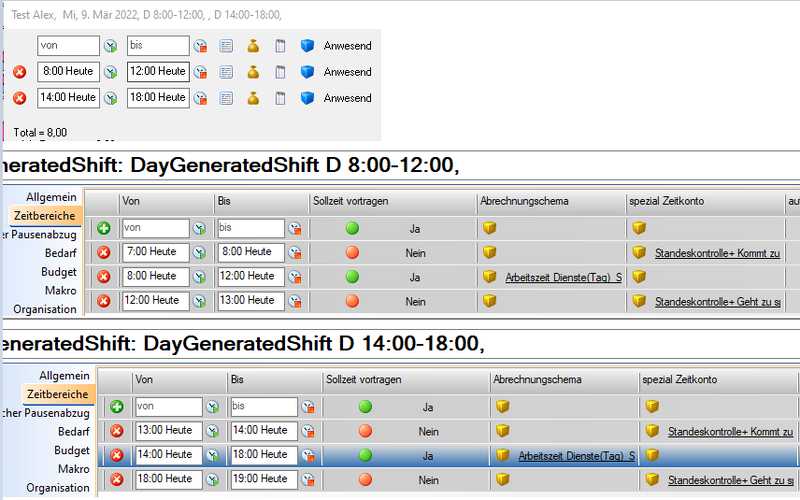Image resolution: width=800 pixels, height=500 pixels.
Task: Delete the 8:00–12:00 entry in top list
Action: (20, 72)
